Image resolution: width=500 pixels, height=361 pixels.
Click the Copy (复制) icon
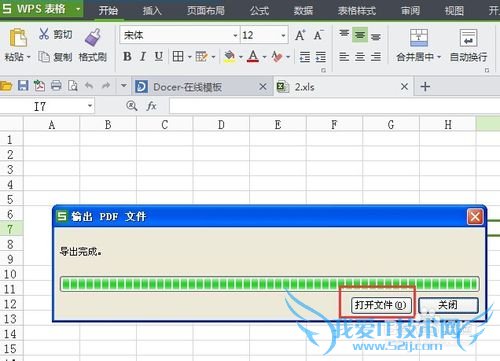[x=44, y=57]
